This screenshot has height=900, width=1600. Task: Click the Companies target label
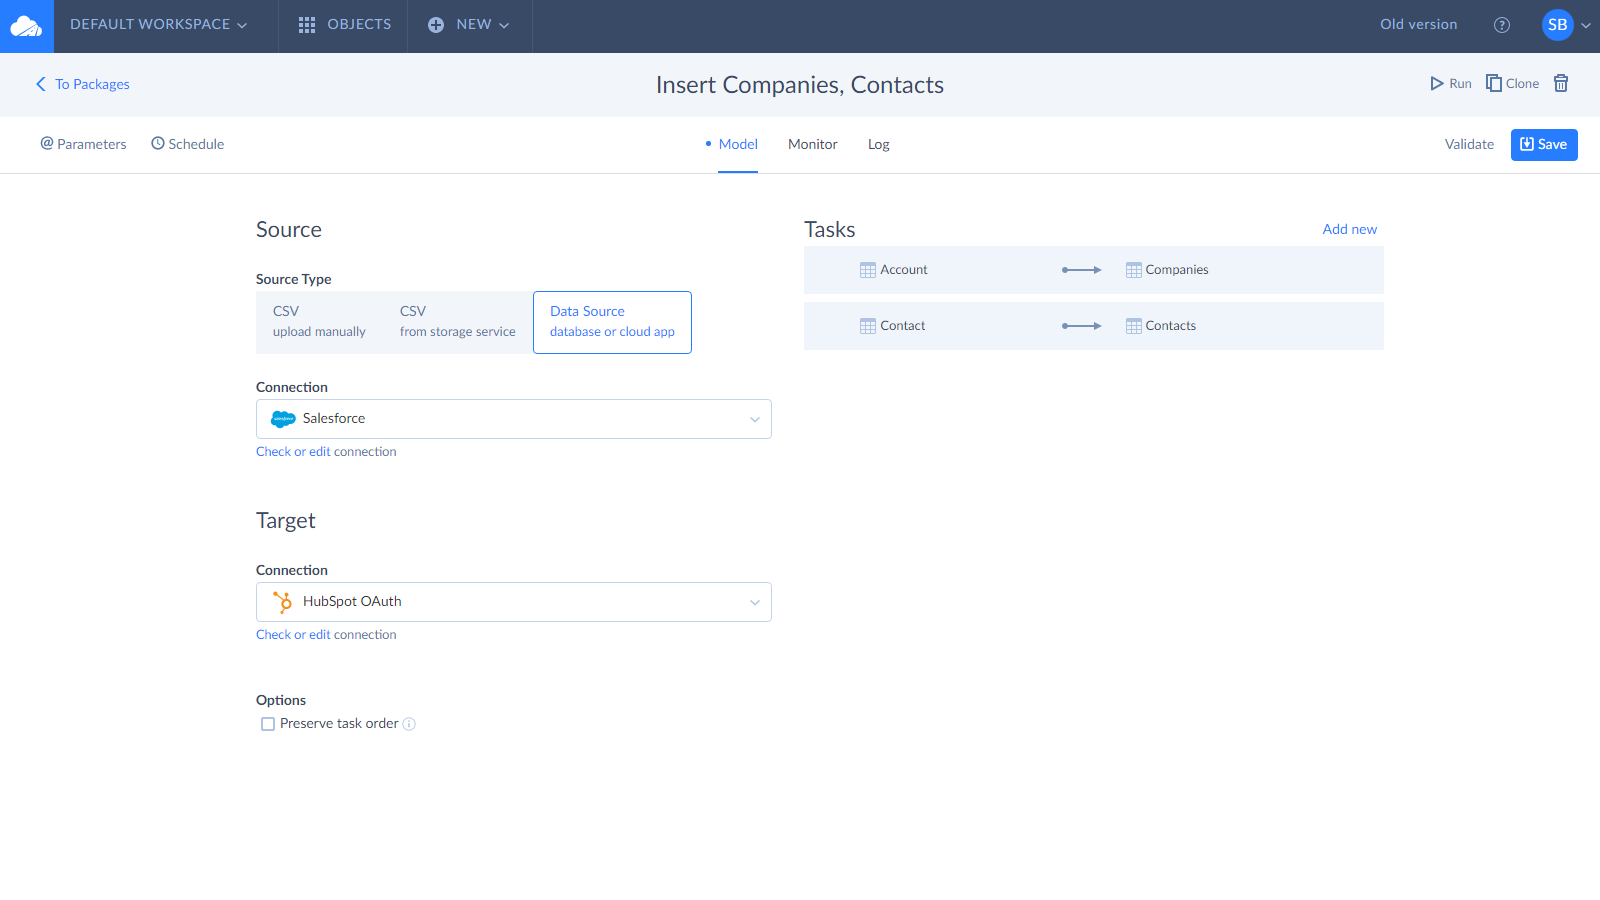pos(1177,270)
